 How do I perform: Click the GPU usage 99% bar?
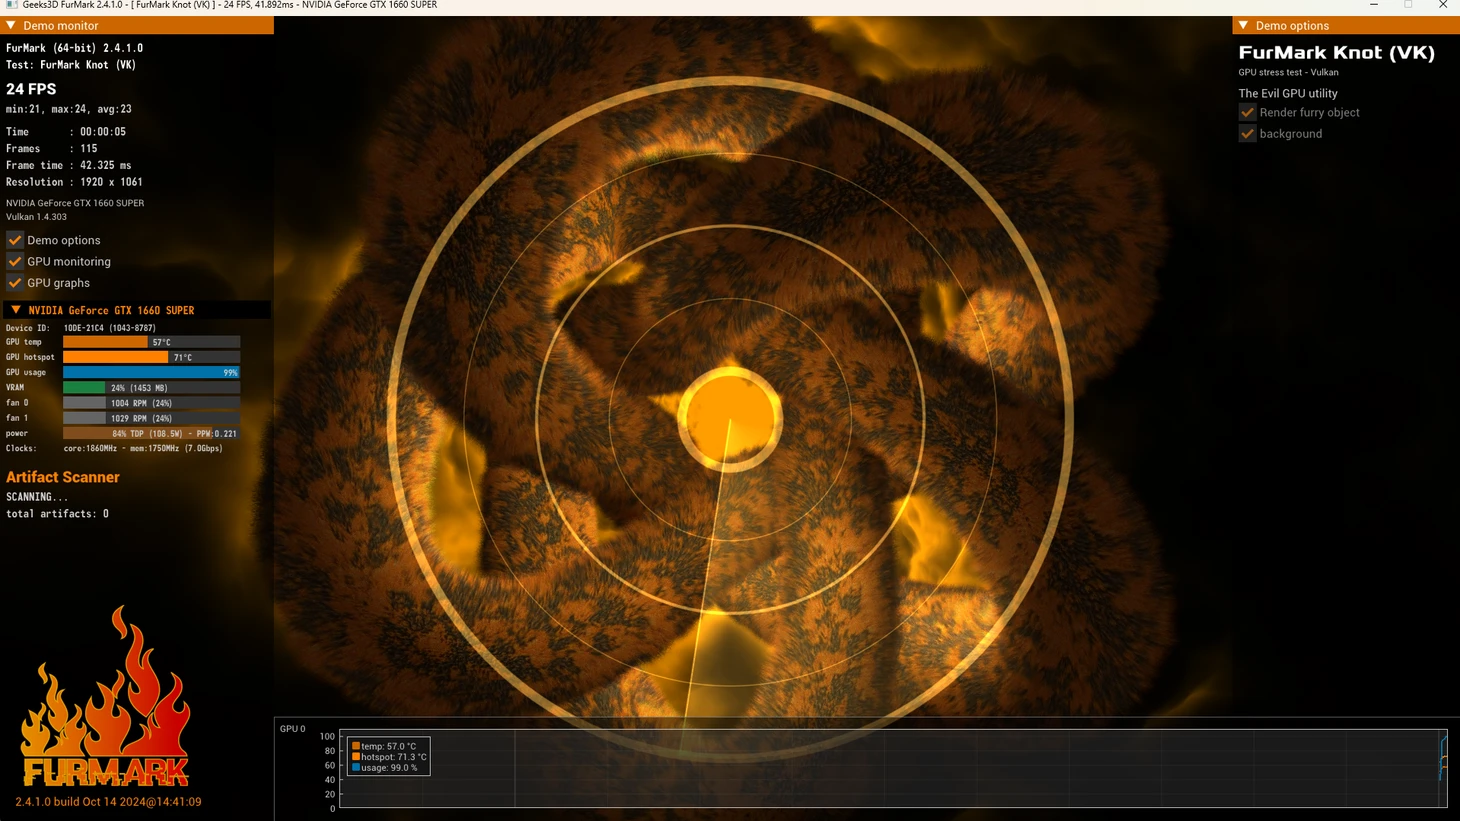tap(151, 372)
